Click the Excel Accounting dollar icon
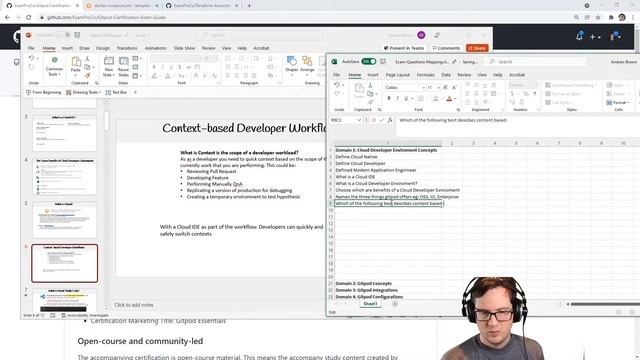The image size is (640, 360). click(x=512, y=94)
